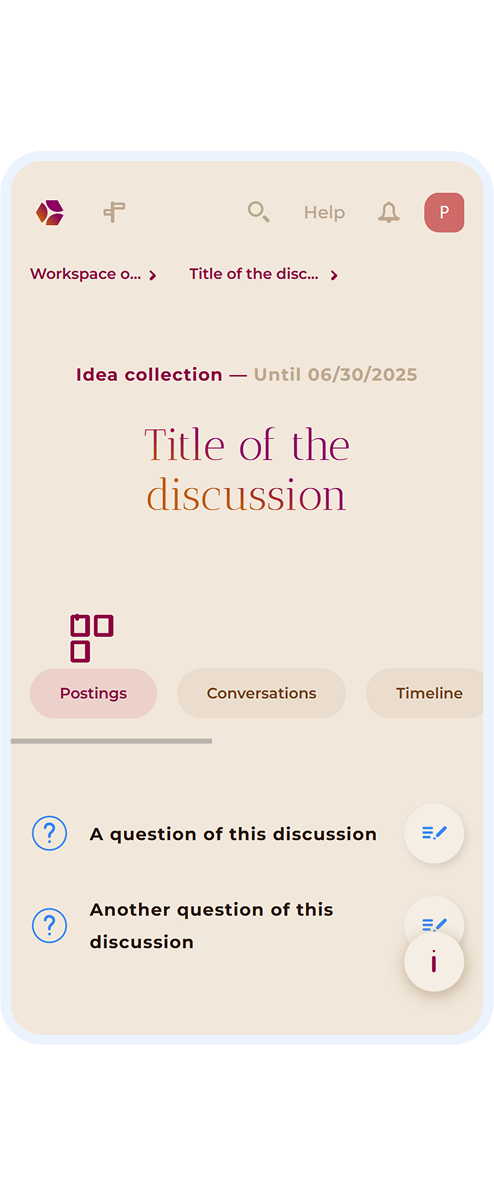Viewport: 494px width, 1195px height.
Task: Click question mark icon beside second question
Action: click(x=50, y=925)
